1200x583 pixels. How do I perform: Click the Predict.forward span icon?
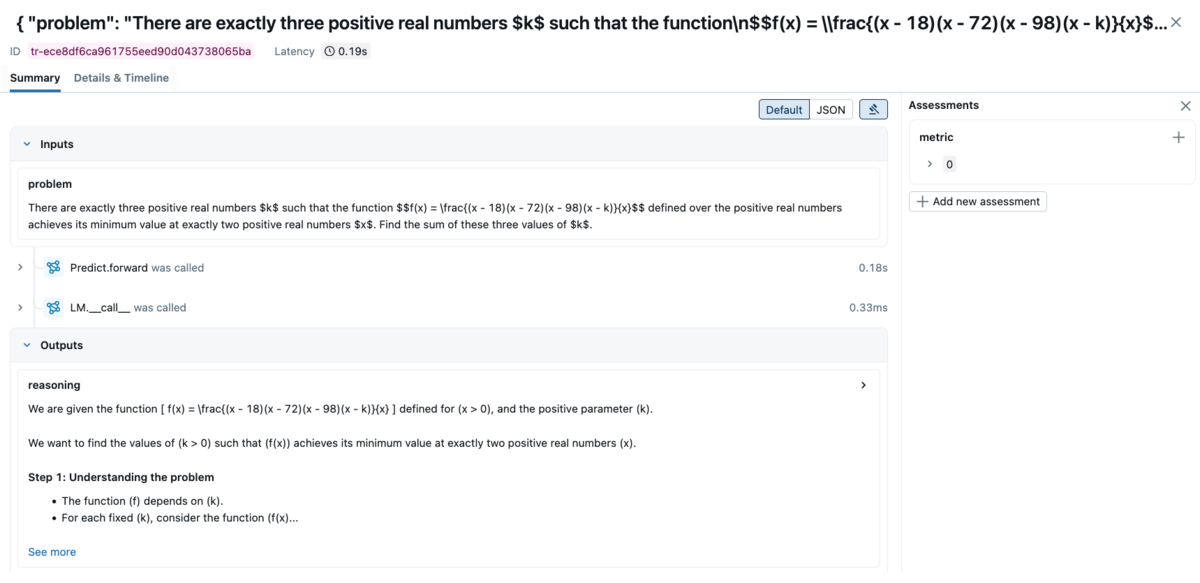point(54,268)
